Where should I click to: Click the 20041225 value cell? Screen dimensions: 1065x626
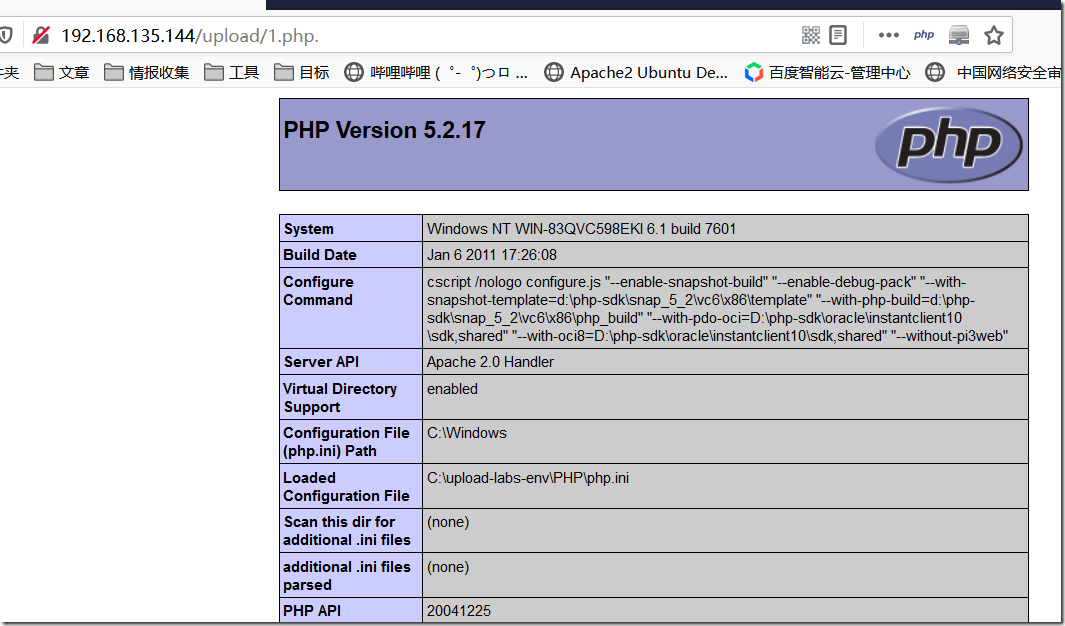click(725, 611)
